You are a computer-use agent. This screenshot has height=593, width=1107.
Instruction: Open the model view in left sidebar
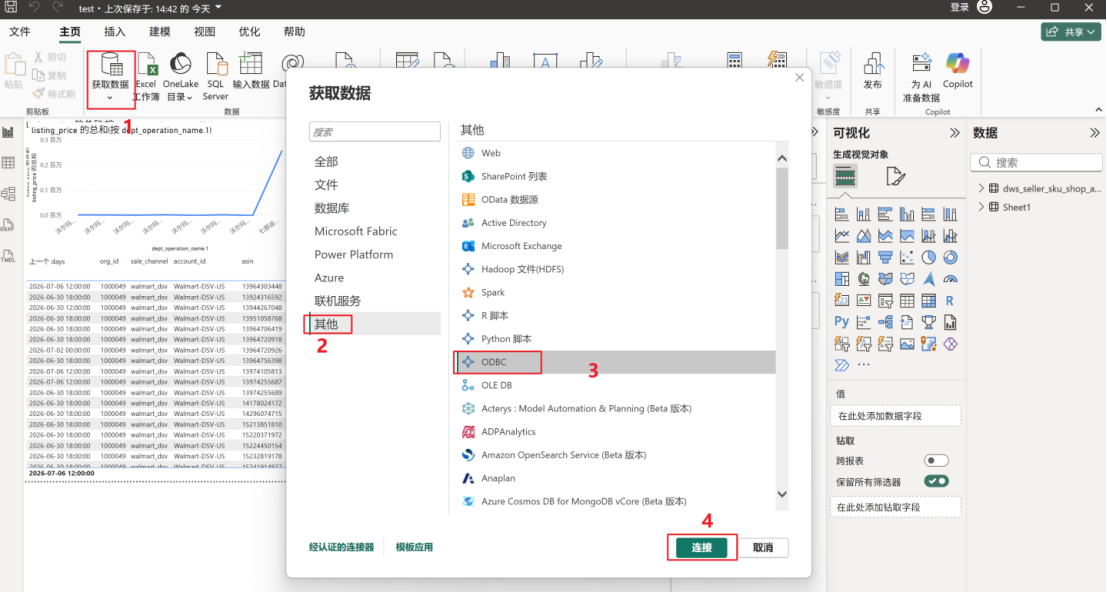click(8, 193)
